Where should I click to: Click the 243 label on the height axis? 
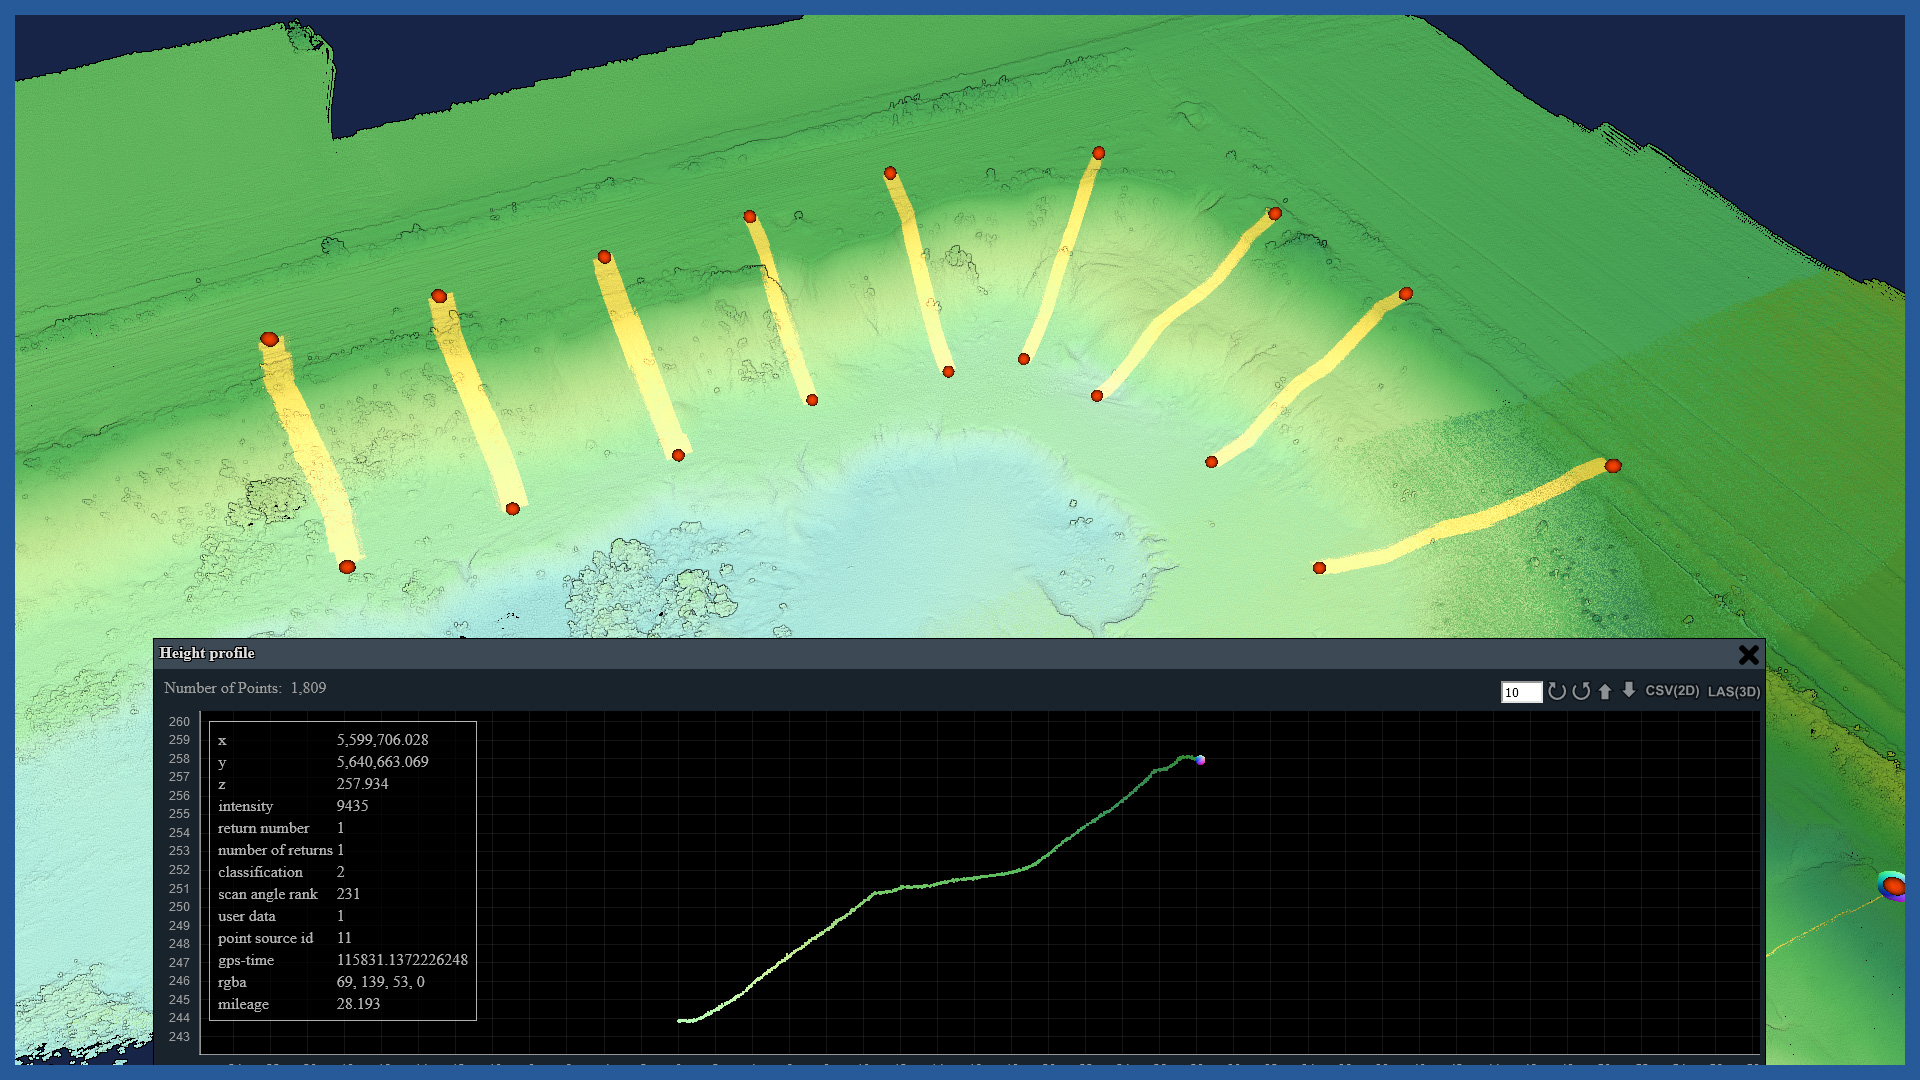[179, 1036]
